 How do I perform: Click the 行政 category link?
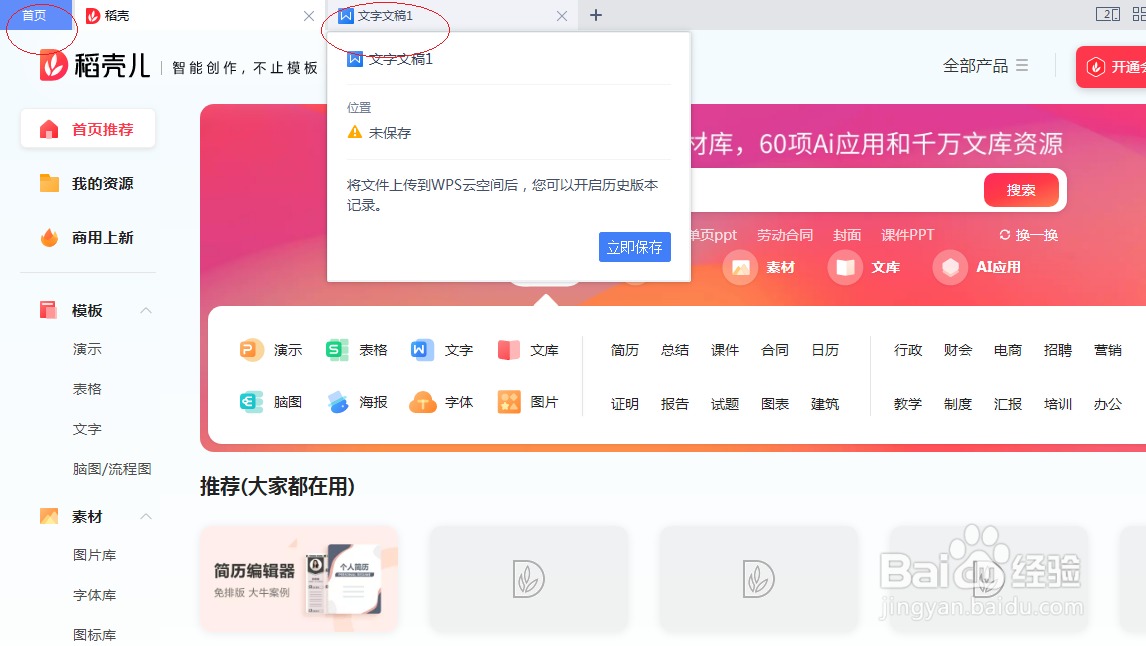point(908,350)
